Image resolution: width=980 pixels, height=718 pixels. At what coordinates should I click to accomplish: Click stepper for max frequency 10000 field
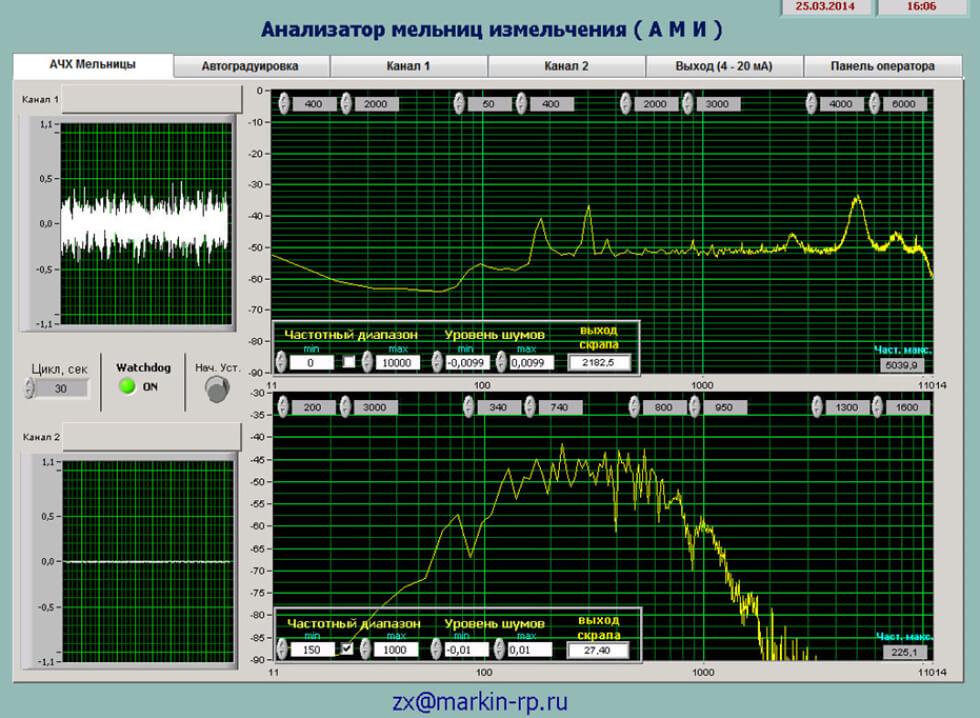tap(366, 363)
